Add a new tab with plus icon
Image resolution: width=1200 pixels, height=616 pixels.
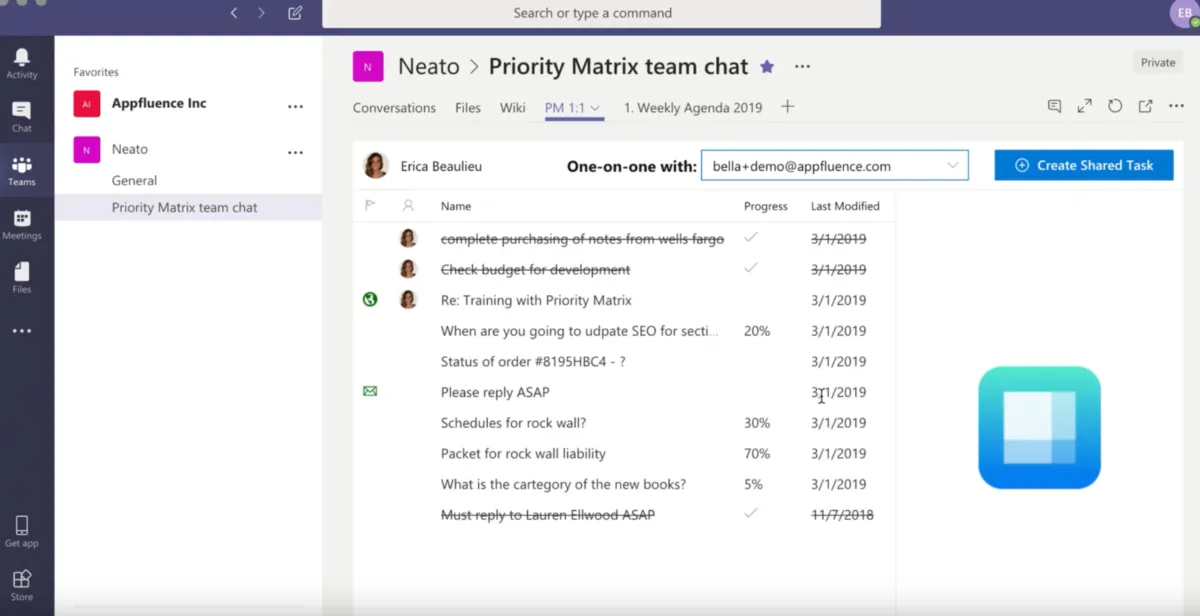click(788, 107)
